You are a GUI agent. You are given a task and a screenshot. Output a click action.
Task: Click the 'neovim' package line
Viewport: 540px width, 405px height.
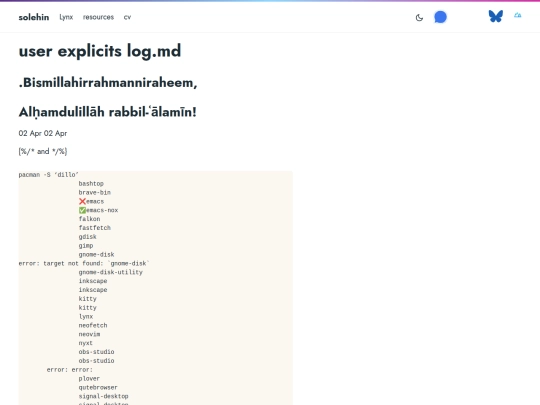(89, 334)
